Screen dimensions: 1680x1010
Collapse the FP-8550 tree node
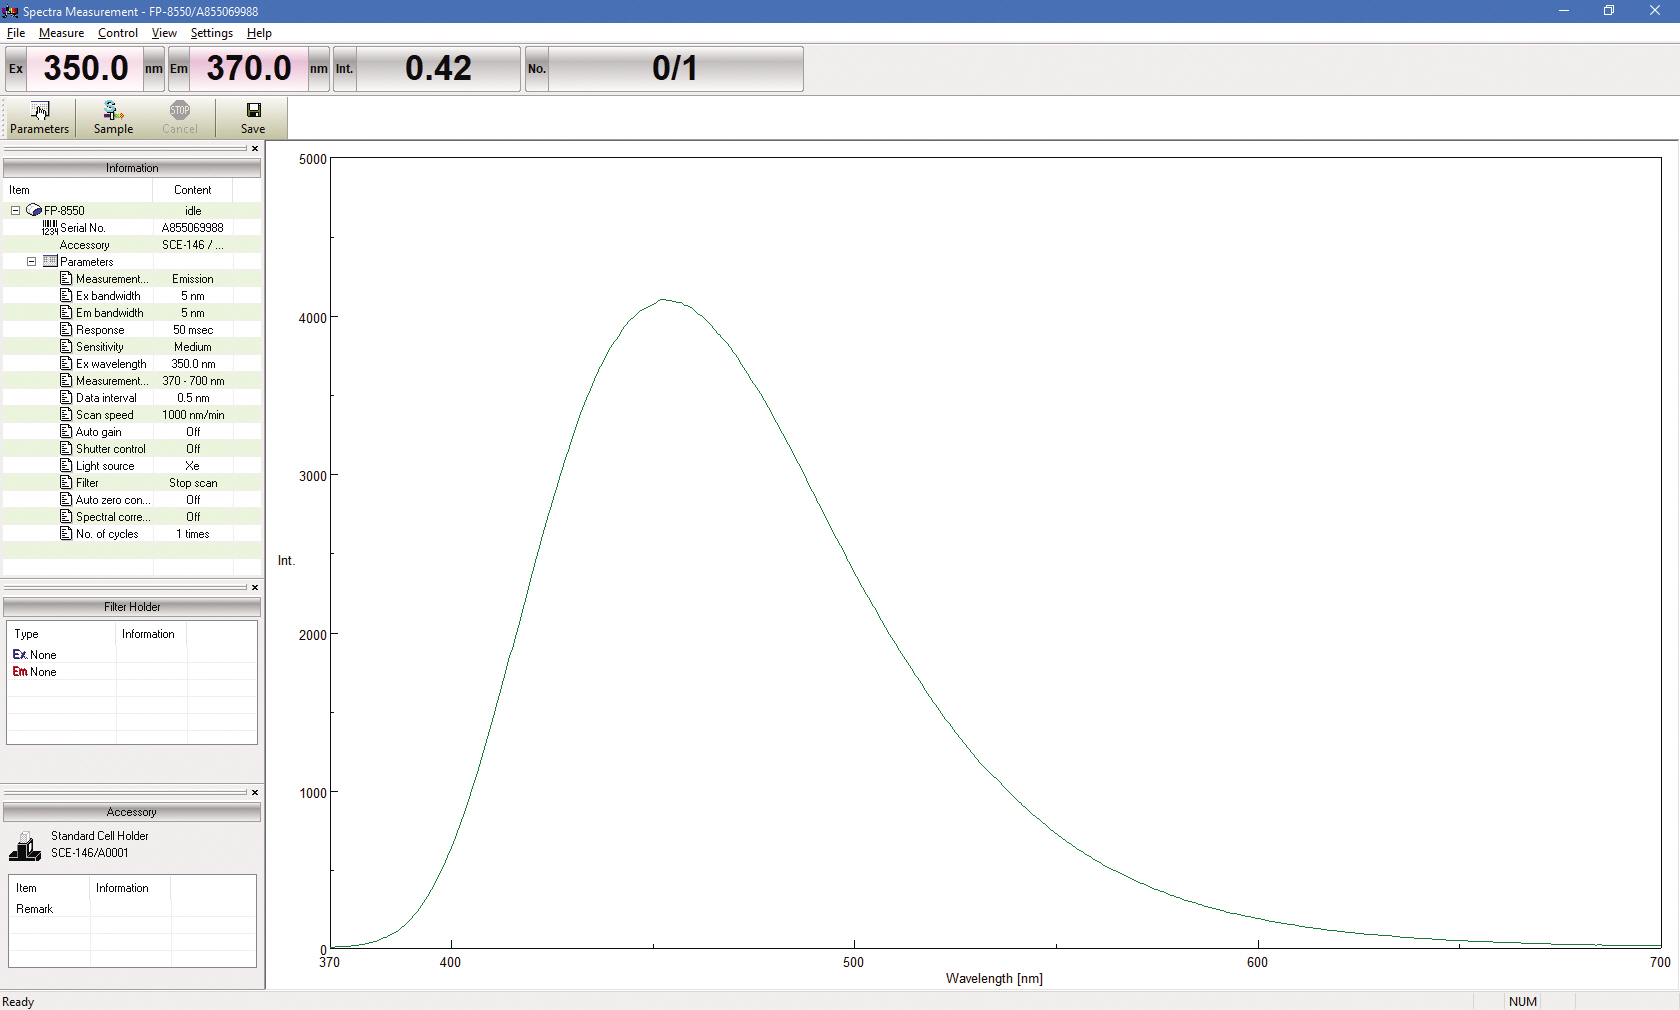click(16, 211)
